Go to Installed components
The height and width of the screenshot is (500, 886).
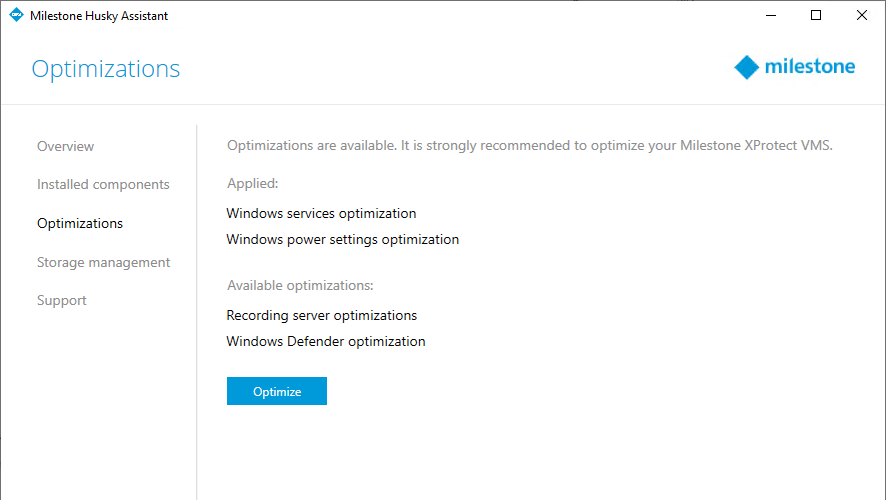coord(103,184)
